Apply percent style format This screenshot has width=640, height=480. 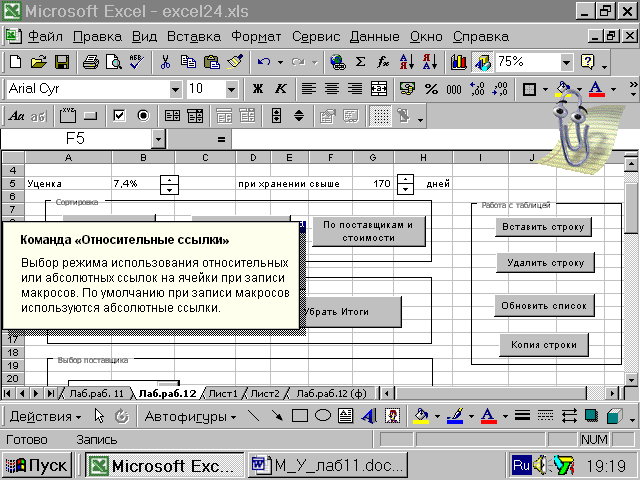[431, 89]
